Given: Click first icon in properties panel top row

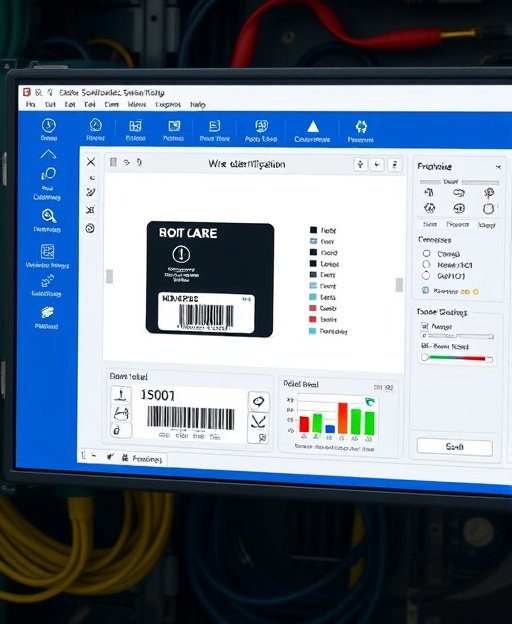Looking at the screenshot, I should click(x=429, y=193).
